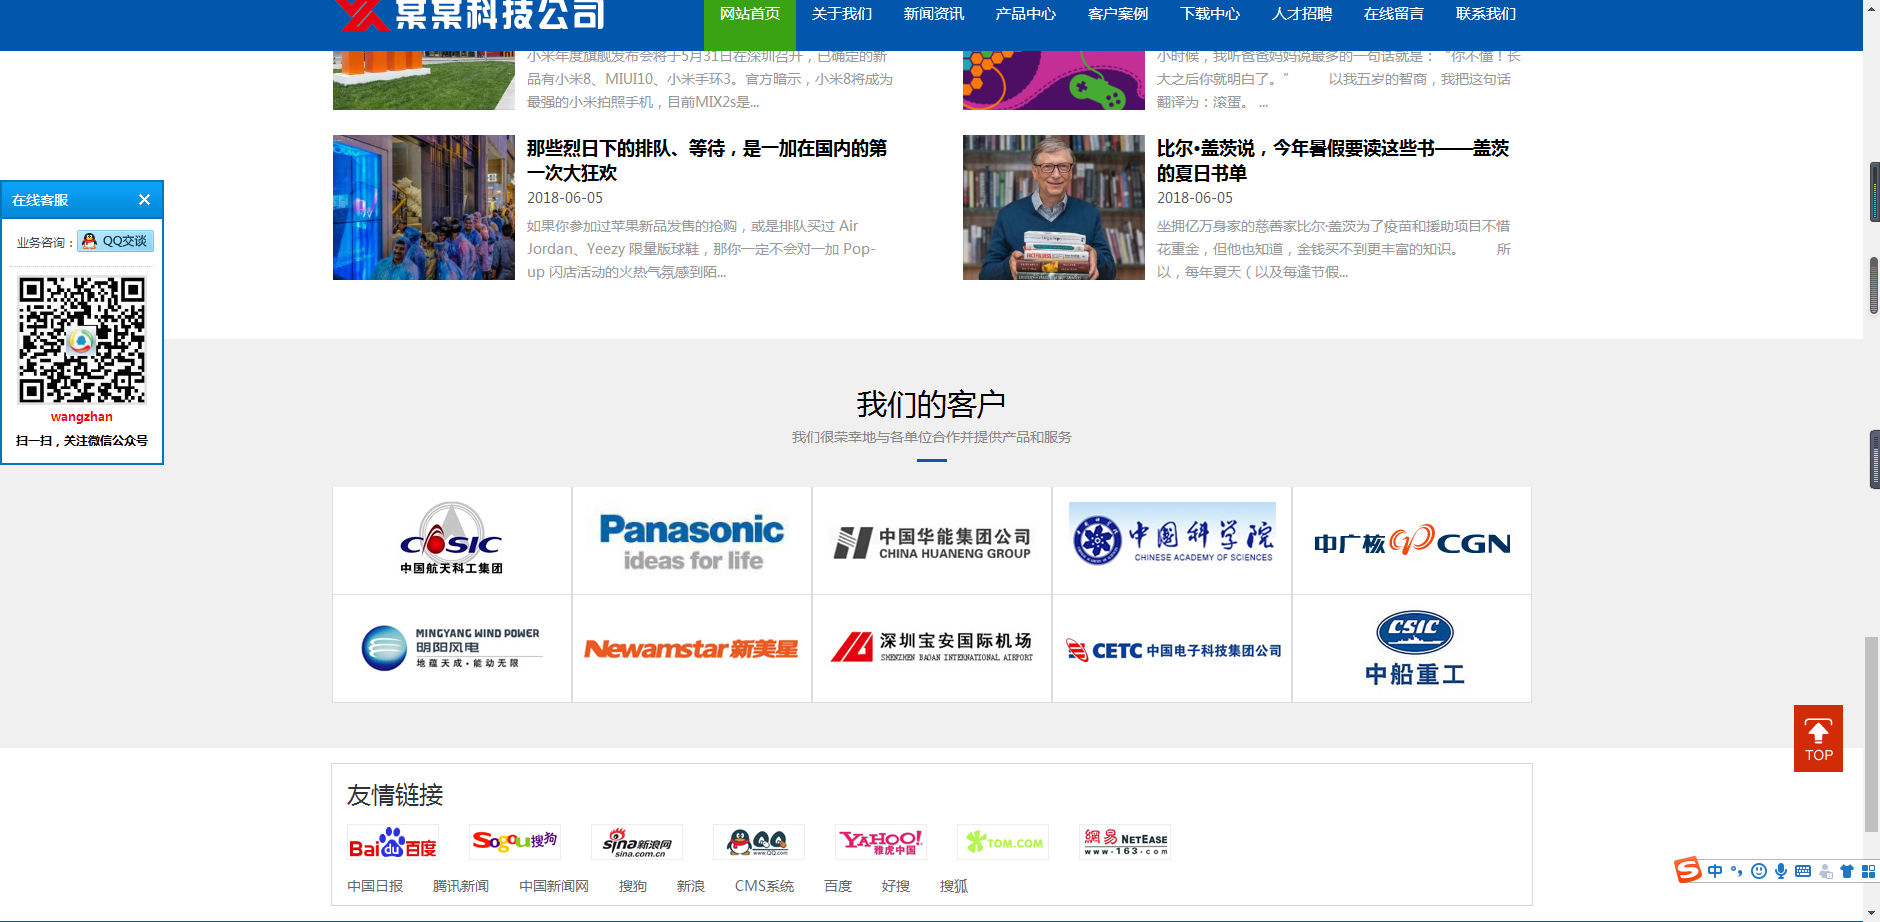
Task: Click the Bill Gates article thumbnail
Action: coord(1054,207)
